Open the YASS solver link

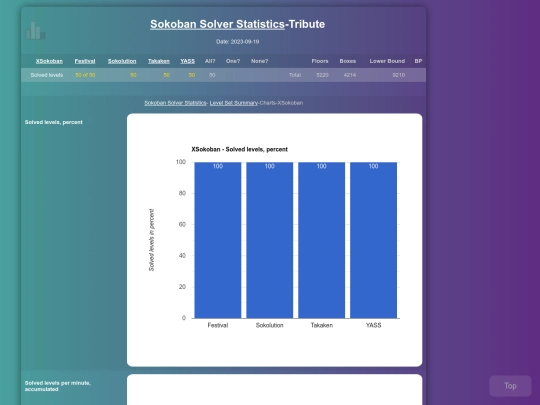click(187, 61)
